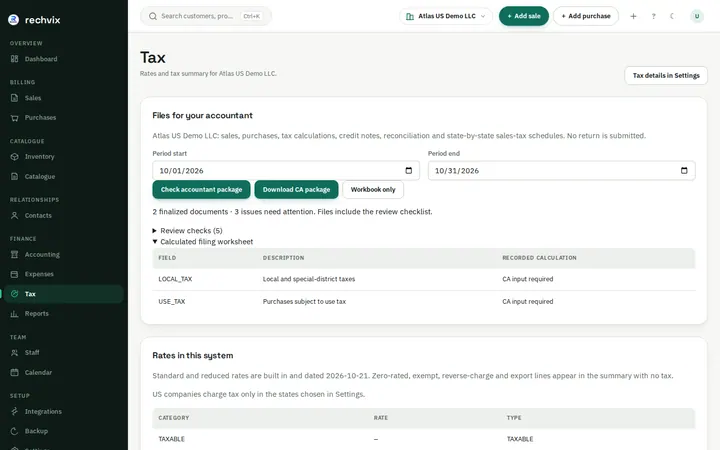Select 'Purchases subject to use tax' description
The height and width of the screenshot is (450, 720).
tap(304, 302)
